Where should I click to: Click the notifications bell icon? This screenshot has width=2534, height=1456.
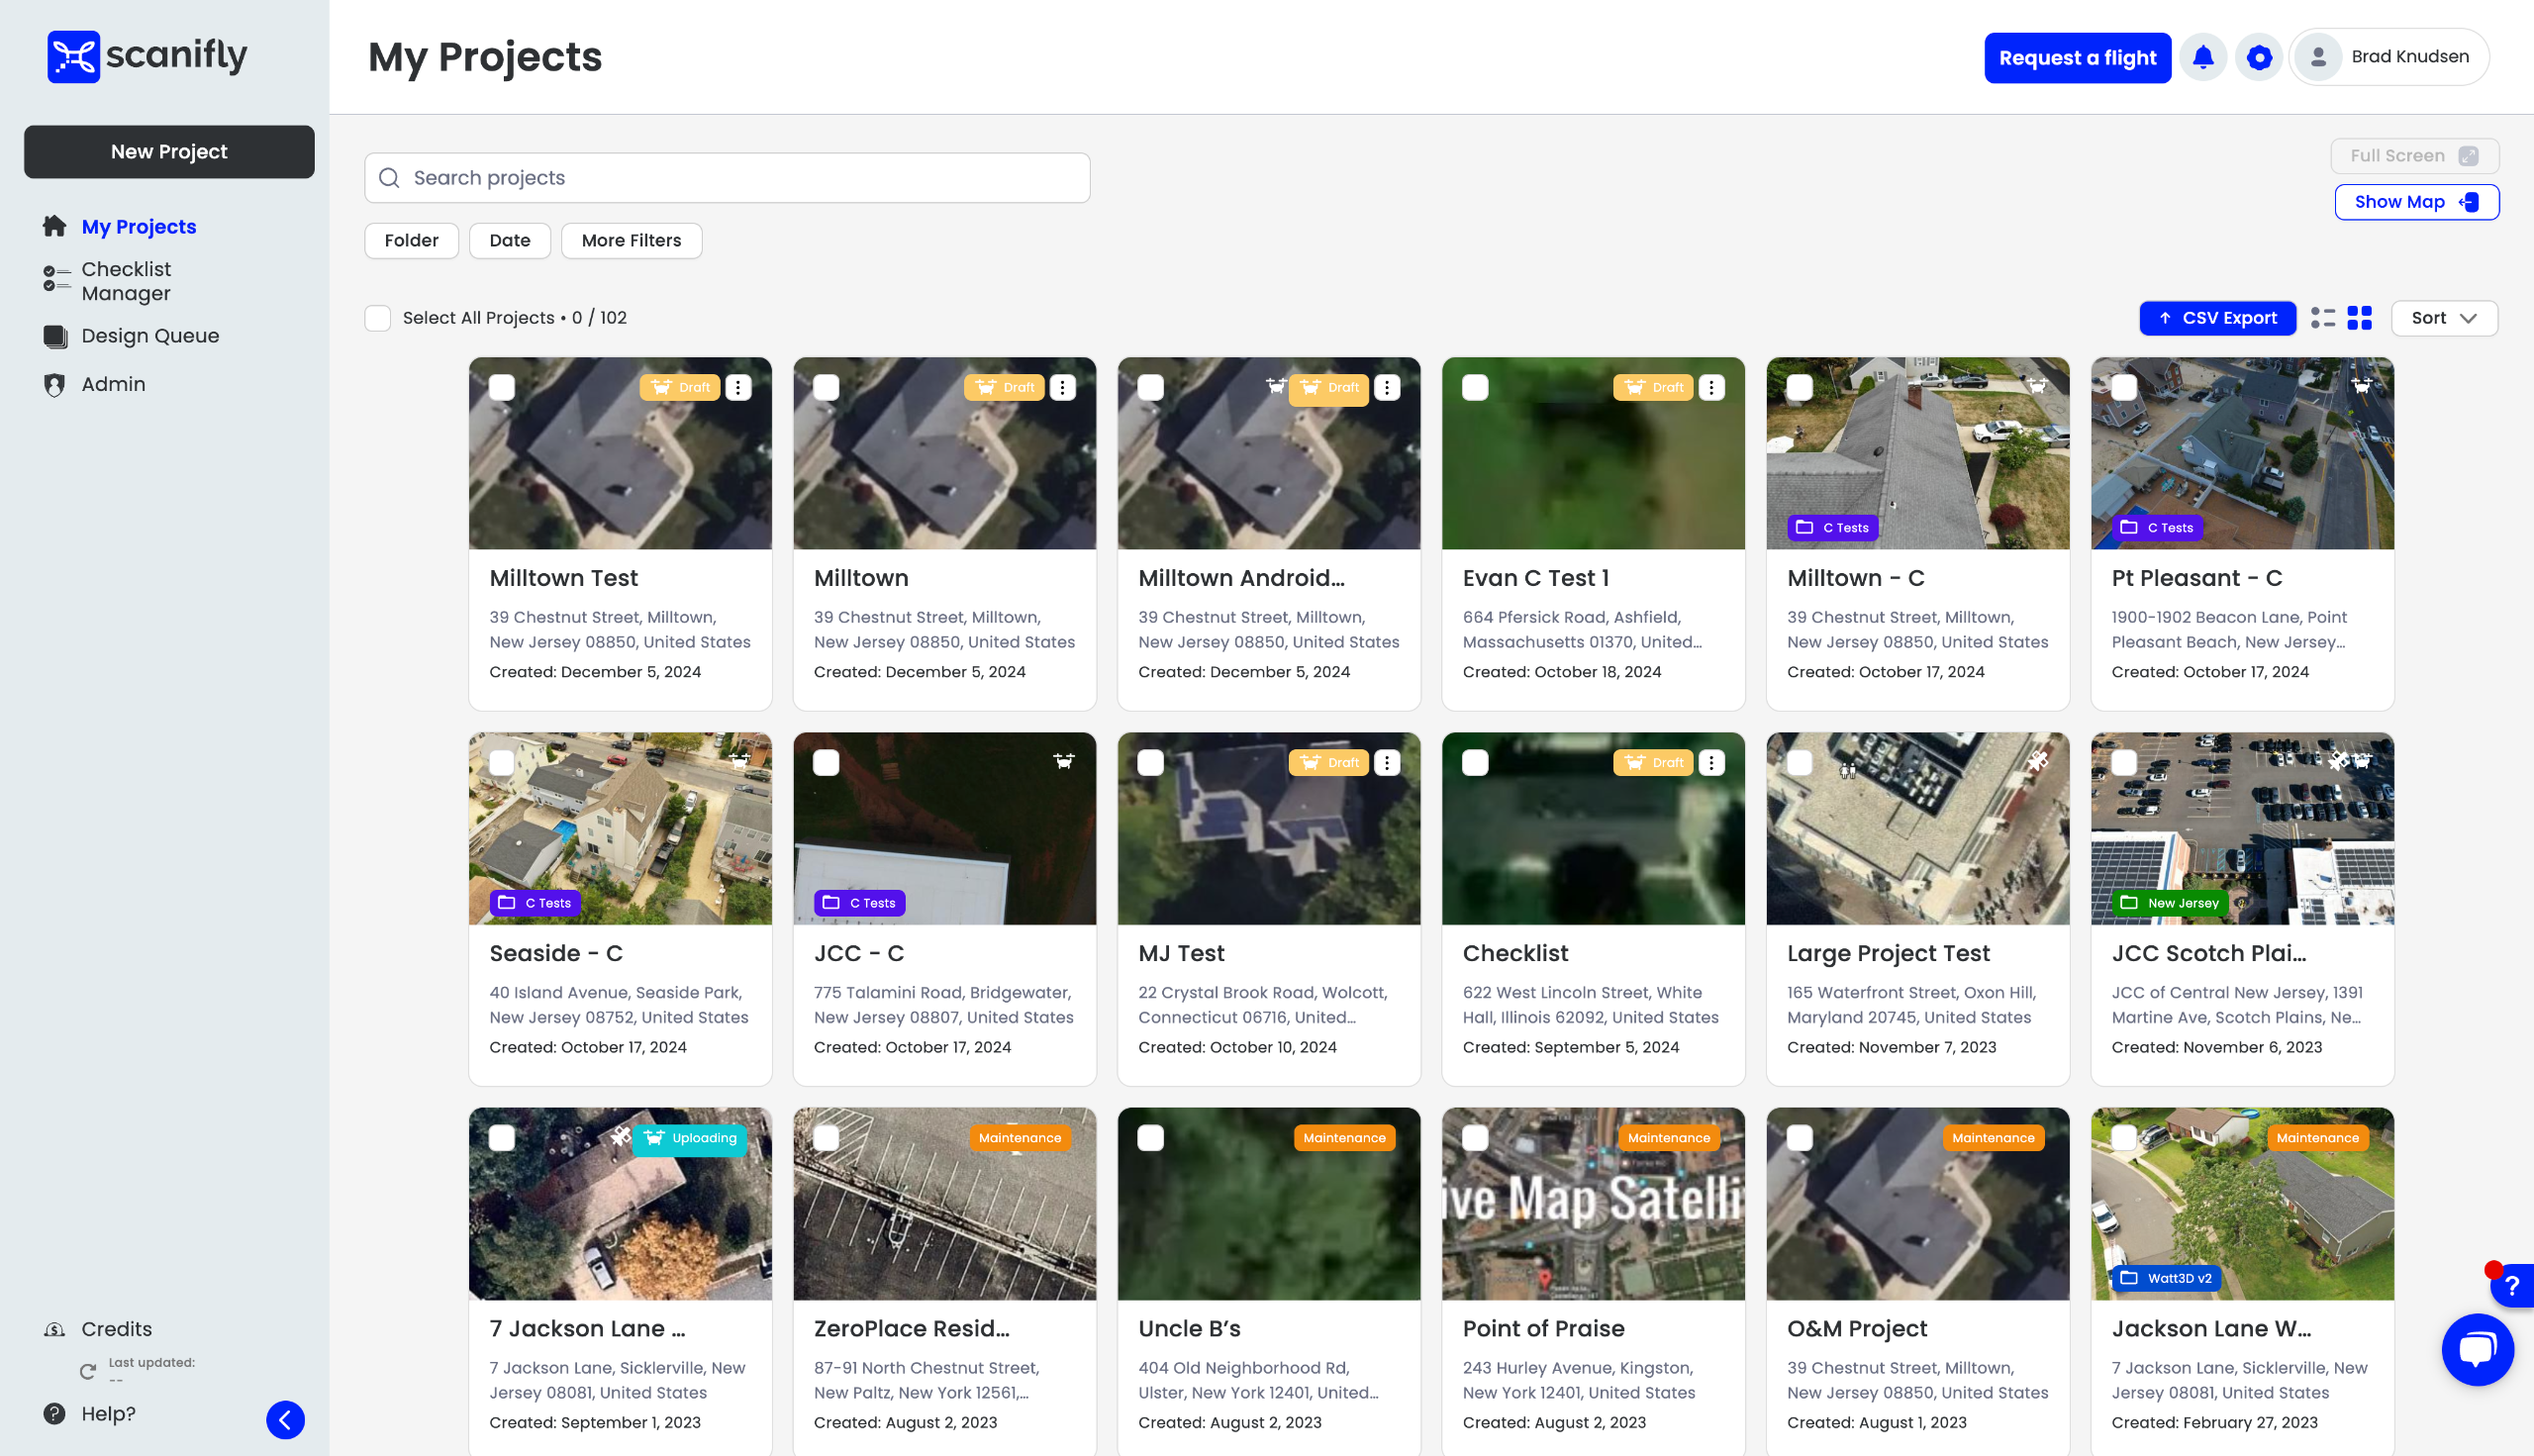[x=2203, y=58]
